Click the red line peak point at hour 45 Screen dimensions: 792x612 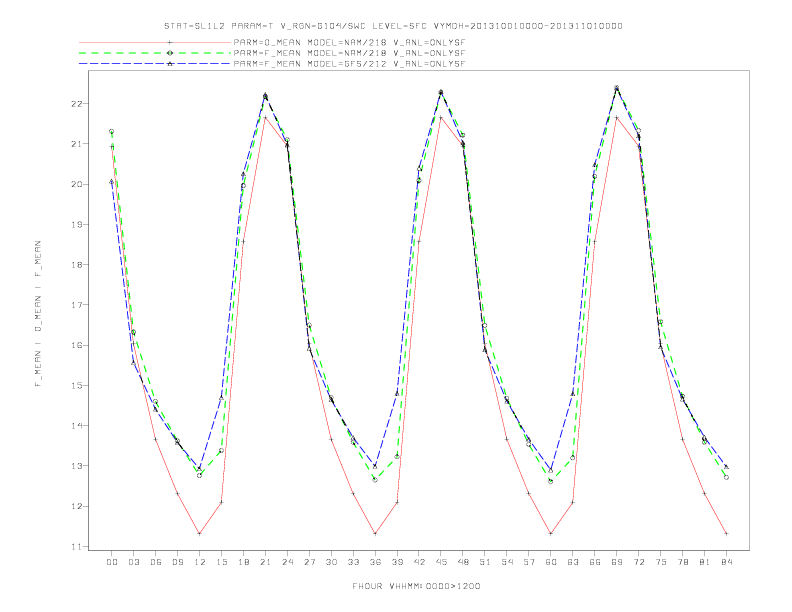(x=441, y=118)
